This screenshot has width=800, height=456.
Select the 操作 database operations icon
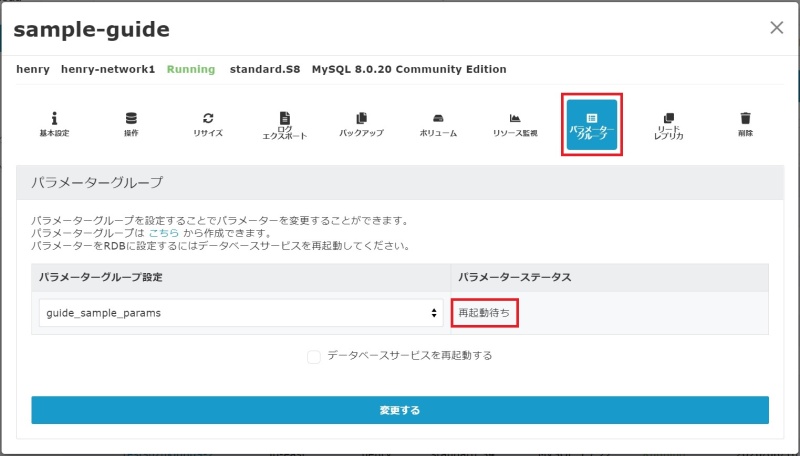pyautogui.click(x=131, y=124)
